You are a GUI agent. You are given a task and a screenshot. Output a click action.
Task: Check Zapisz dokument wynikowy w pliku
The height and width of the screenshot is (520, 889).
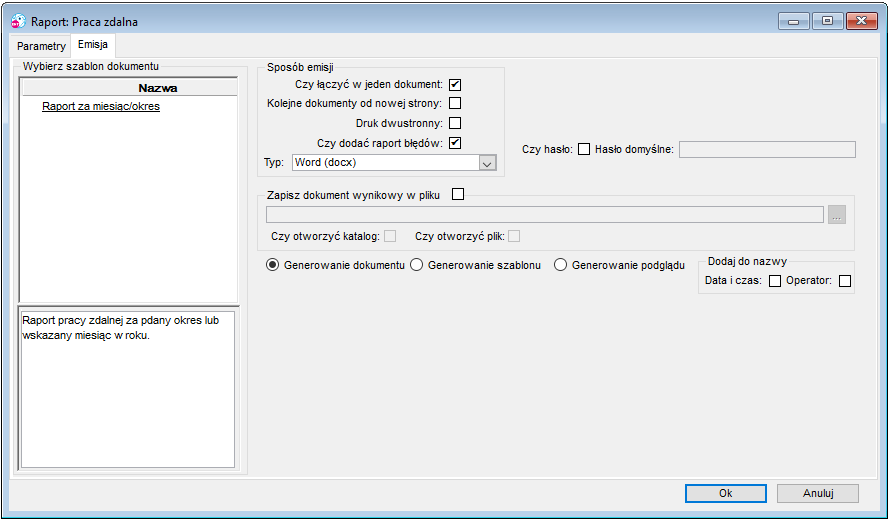pos(458,195)
